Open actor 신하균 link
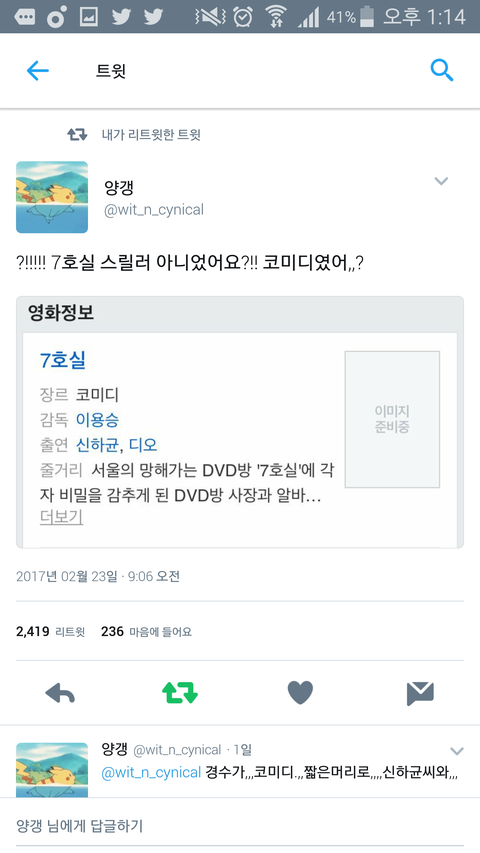The height and width of the screenshot is (853, 480). pos(97,444)
